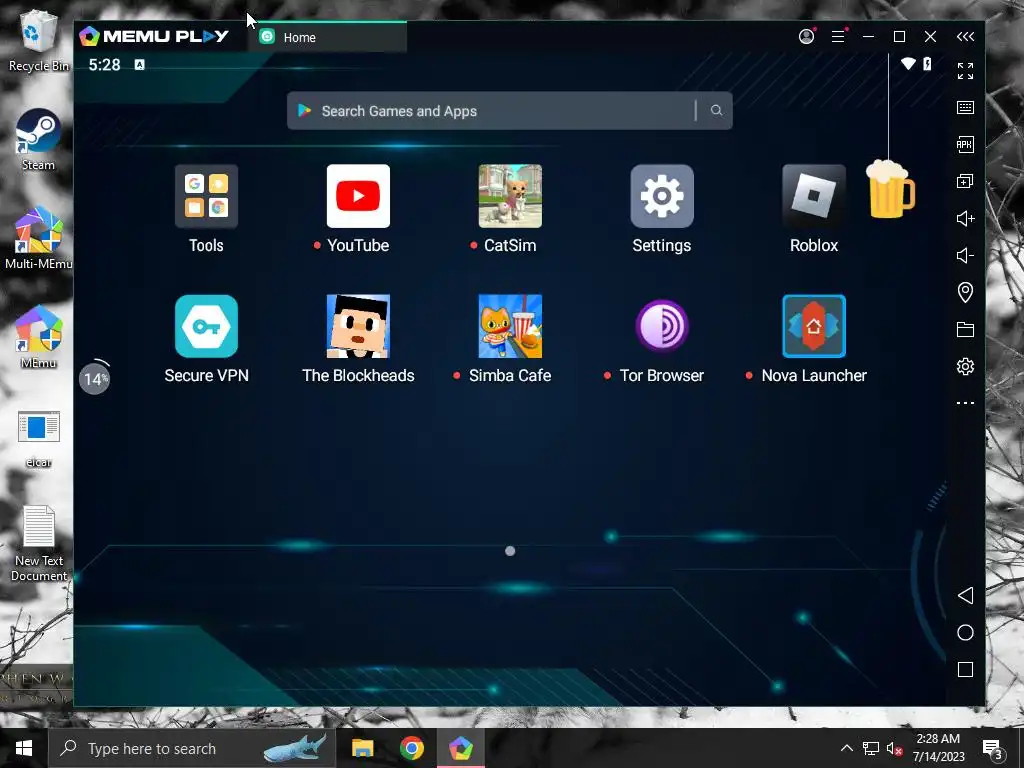Click the MEmu Play logo
The height and width of the screenshot is (768, 1024).
(154, 37)
